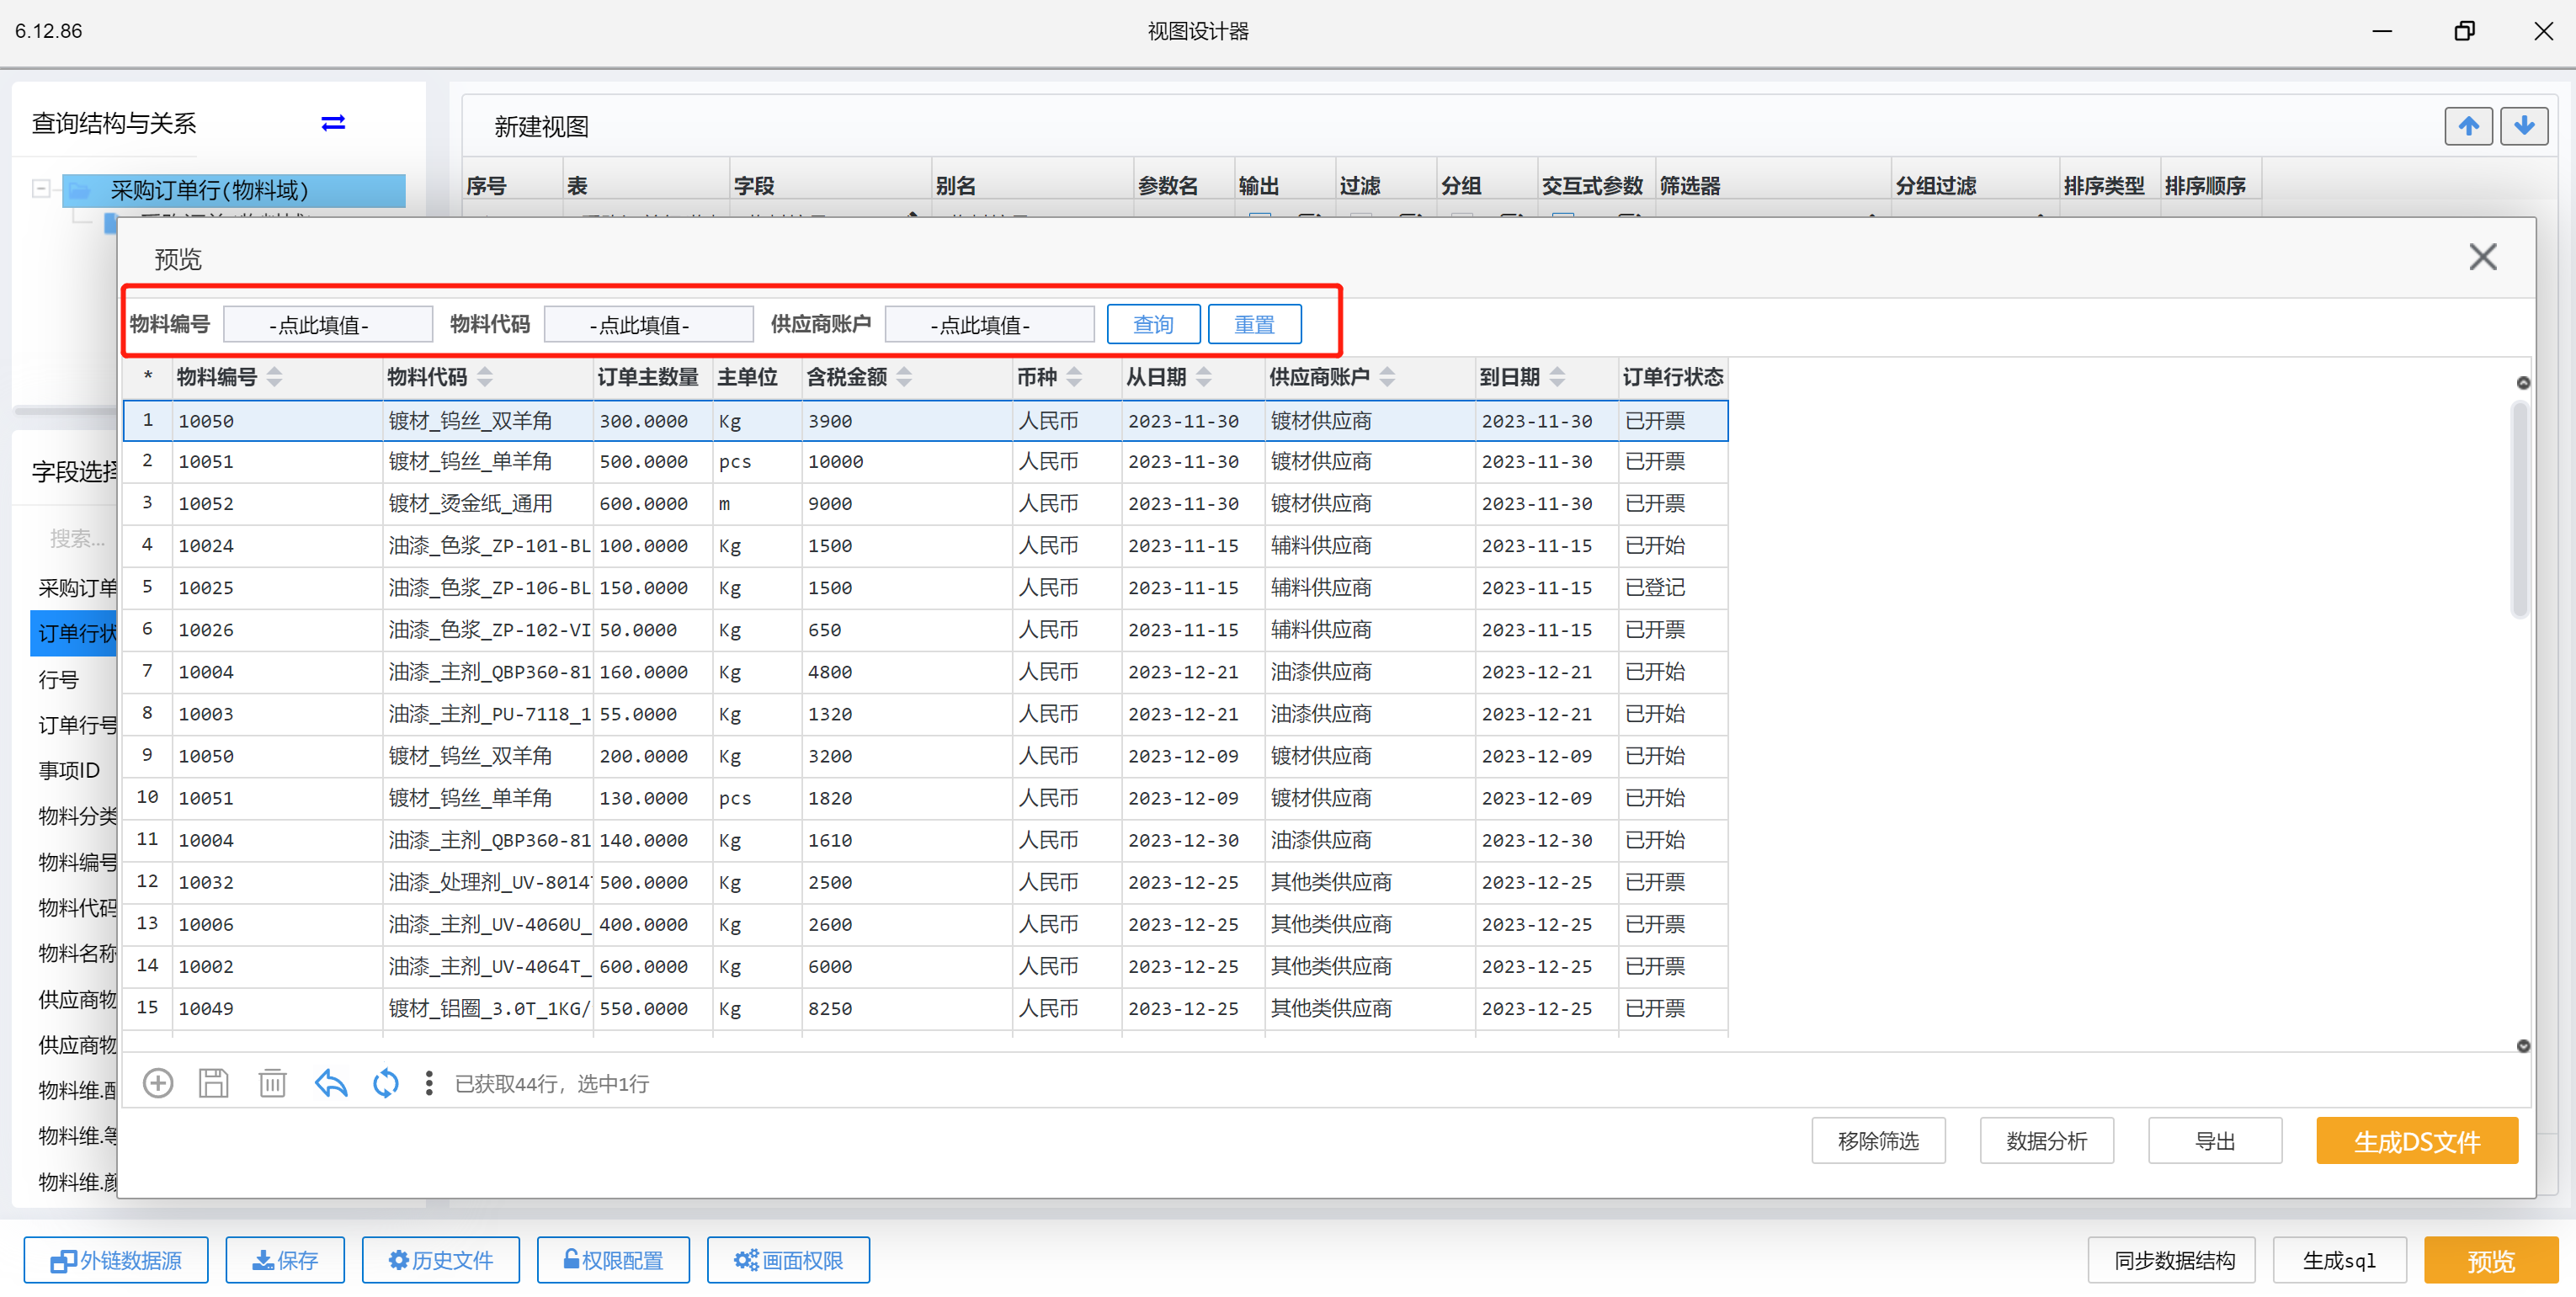This screenshot has height=1297, width=2576.
Task: Click the 移除筛选 button
Action: point(1877,1141)
